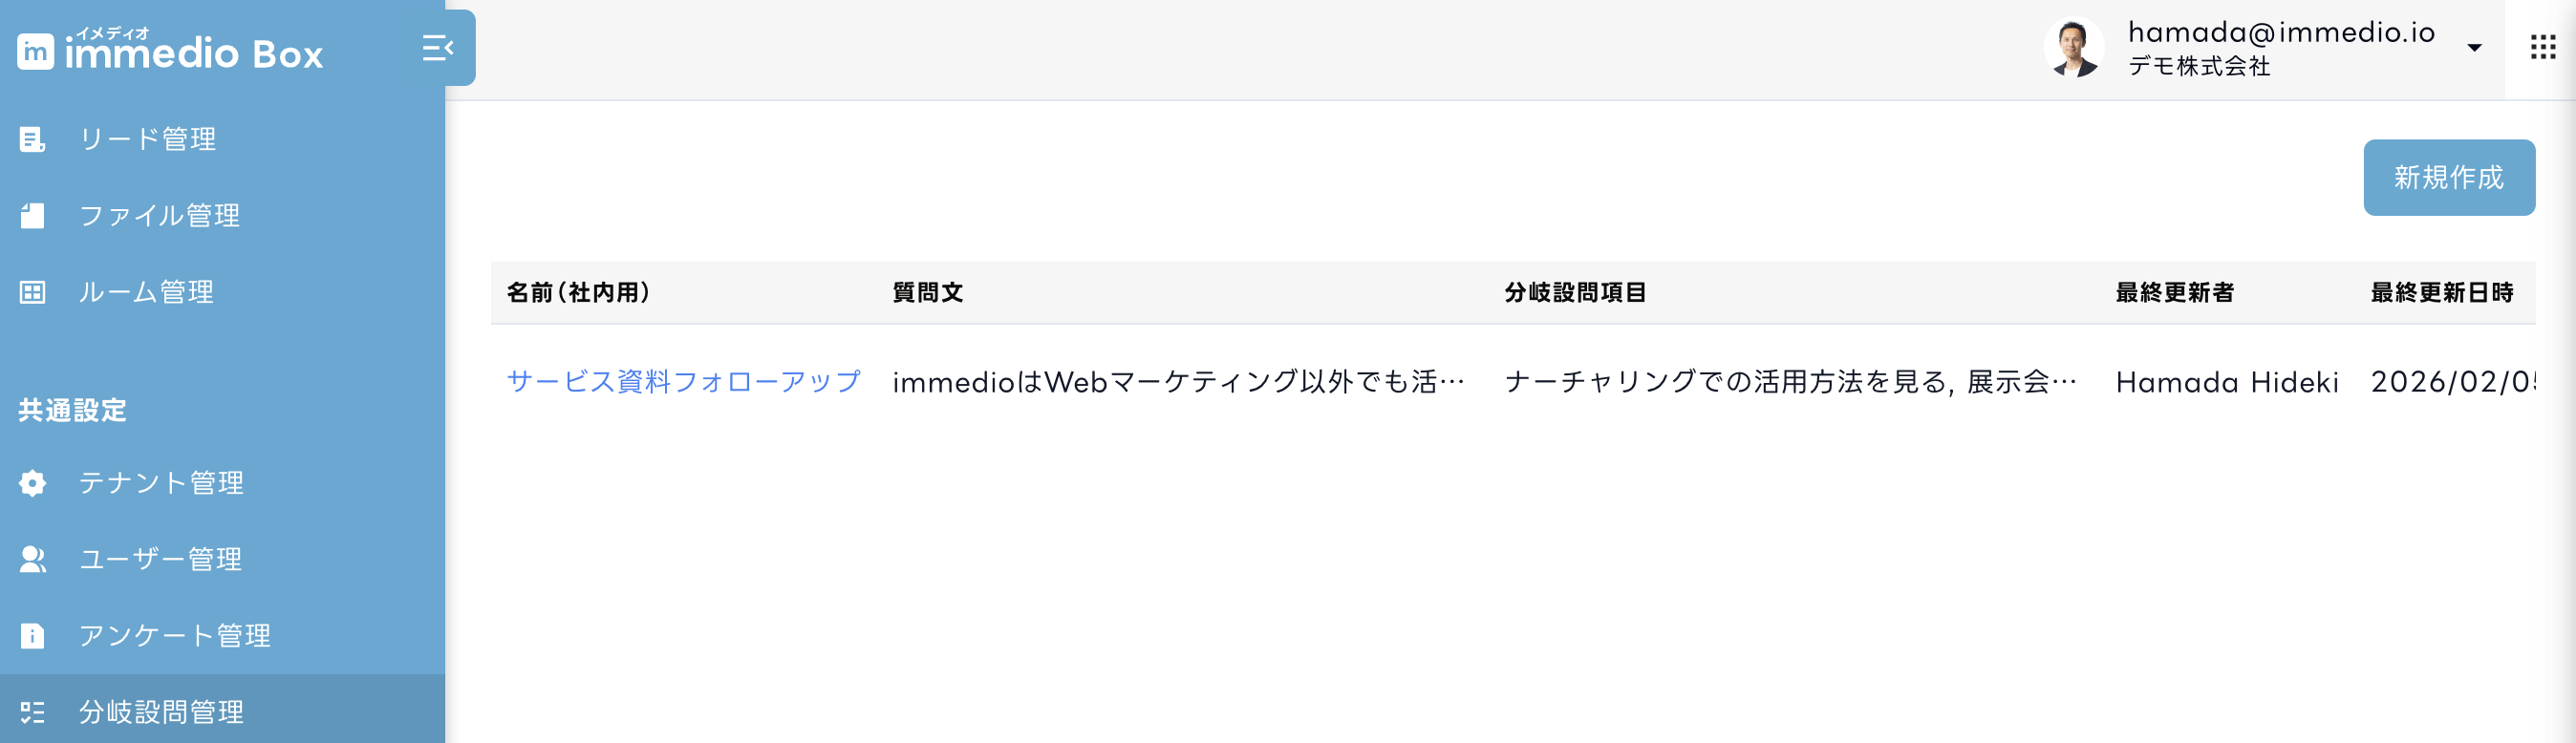Click the アンケート管理 document icon
This screenshot has height=743, width=2576.
coord(32,636)
